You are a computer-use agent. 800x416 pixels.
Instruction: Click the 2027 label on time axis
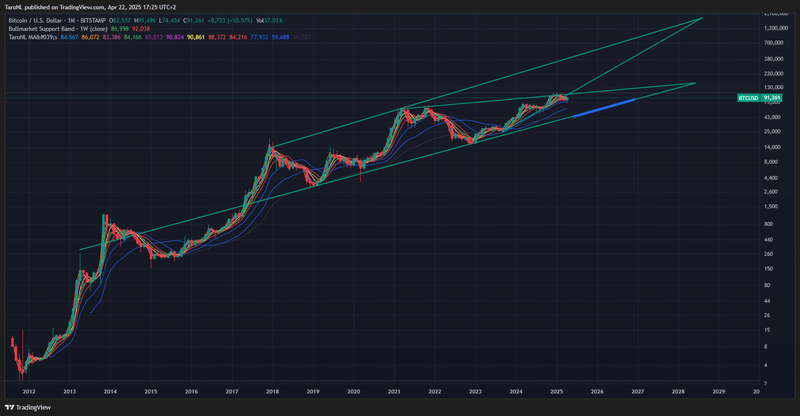pyautogui.click(x=637, y=391)
